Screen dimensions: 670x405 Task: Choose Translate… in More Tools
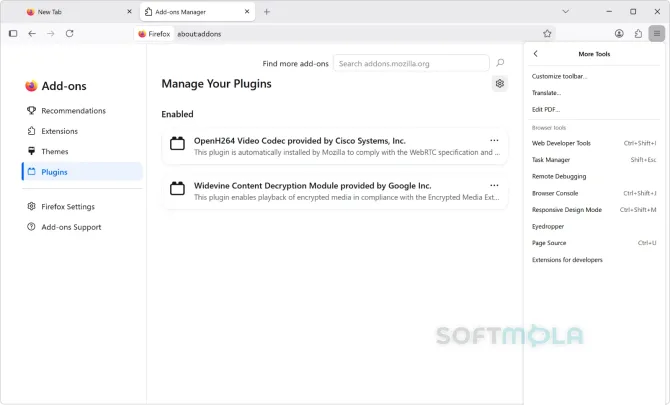point(594,93)
